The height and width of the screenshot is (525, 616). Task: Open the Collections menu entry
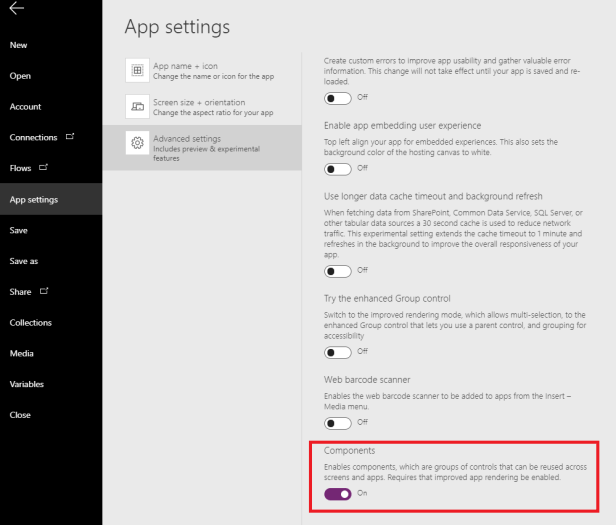pyautogui.click(x=30, y=323)
